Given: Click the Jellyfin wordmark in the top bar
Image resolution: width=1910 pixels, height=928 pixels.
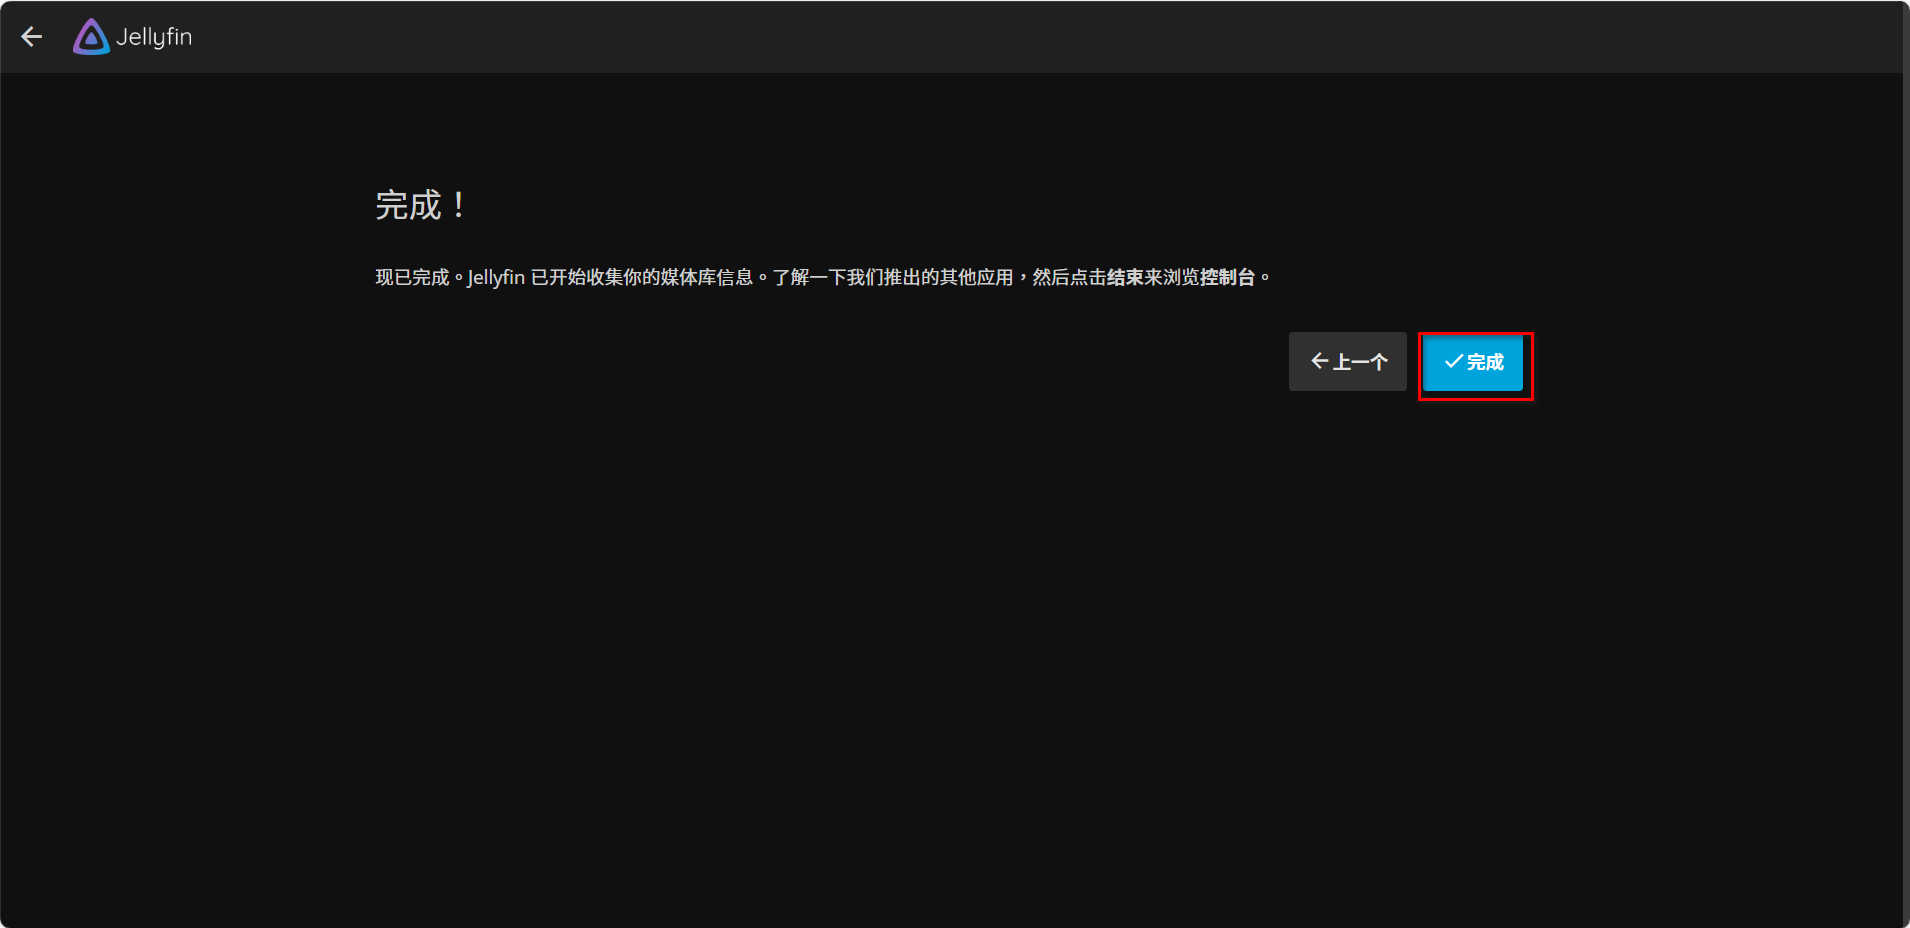Looking at the screenshot, I should click(x=154, y=37).
